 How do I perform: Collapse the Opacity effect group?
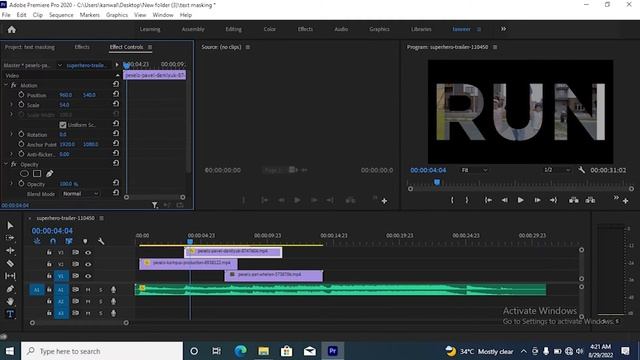[x=6, y=164]
